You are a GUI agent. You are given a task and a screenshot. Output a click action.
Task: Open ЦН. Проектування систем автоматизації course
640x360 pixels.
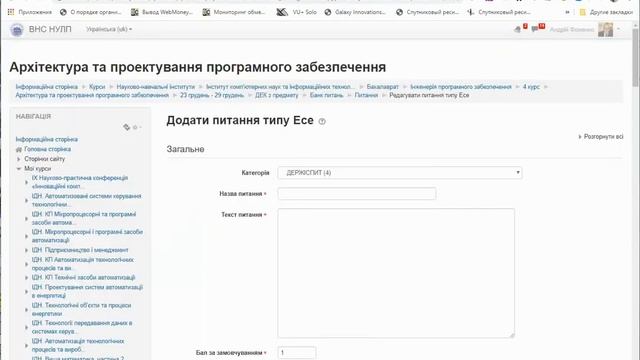coord(87,291)
